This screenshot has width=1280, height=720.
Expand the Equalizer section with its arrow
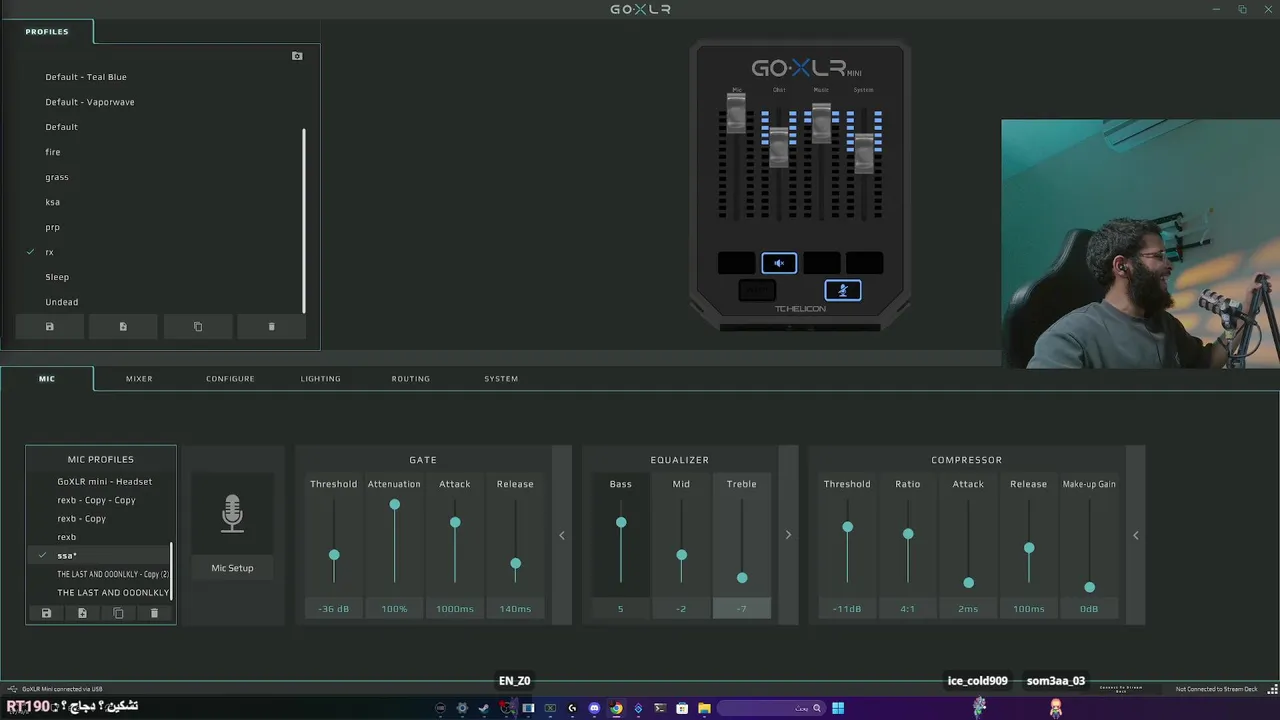[x=788, y=535]
